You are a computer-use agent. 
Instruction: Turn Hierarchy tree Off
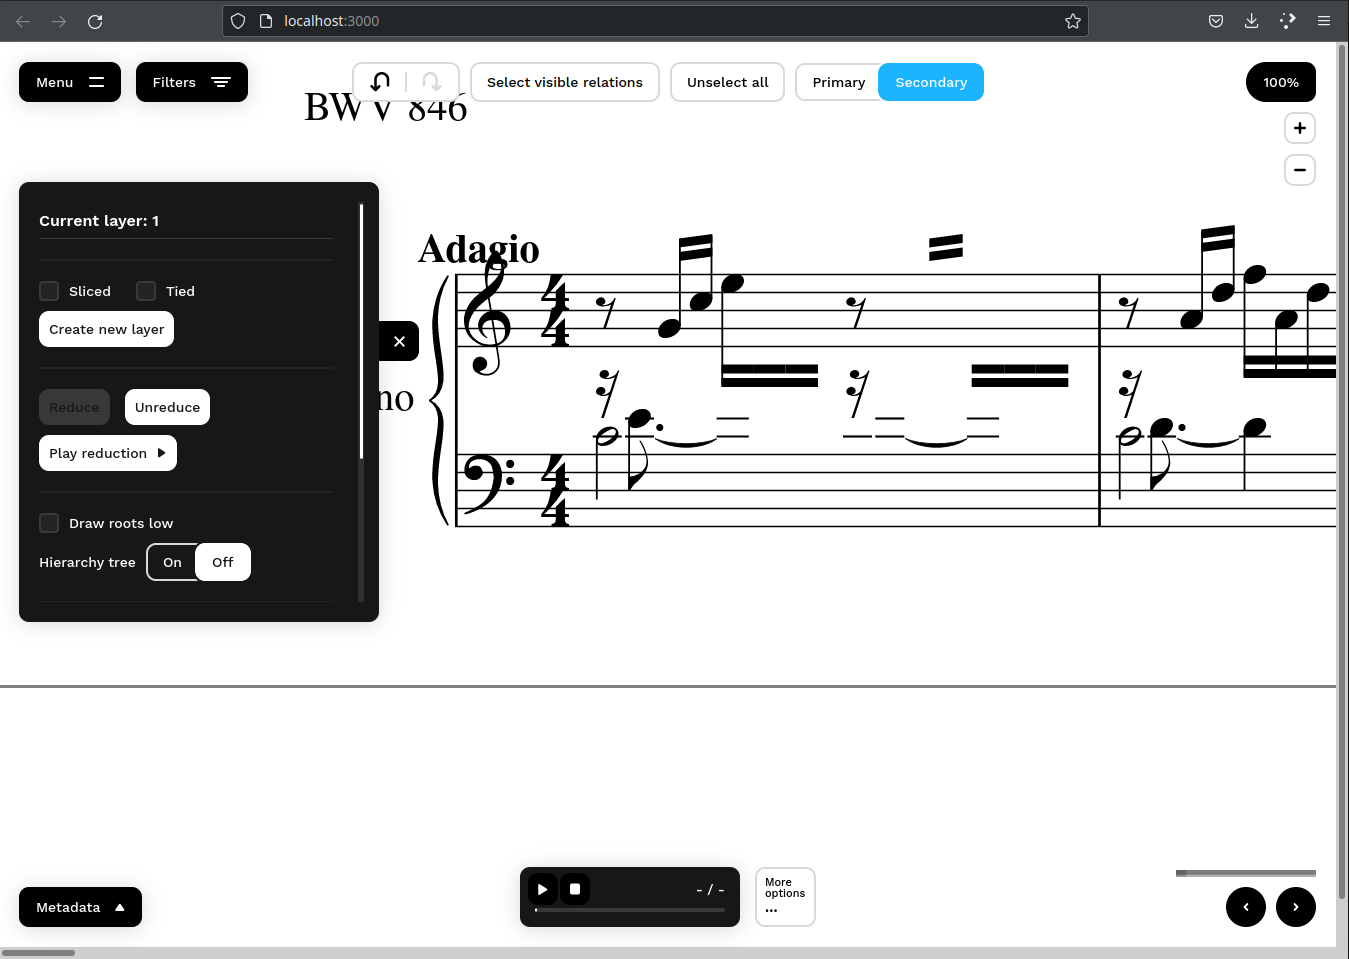tap(223, 562)
